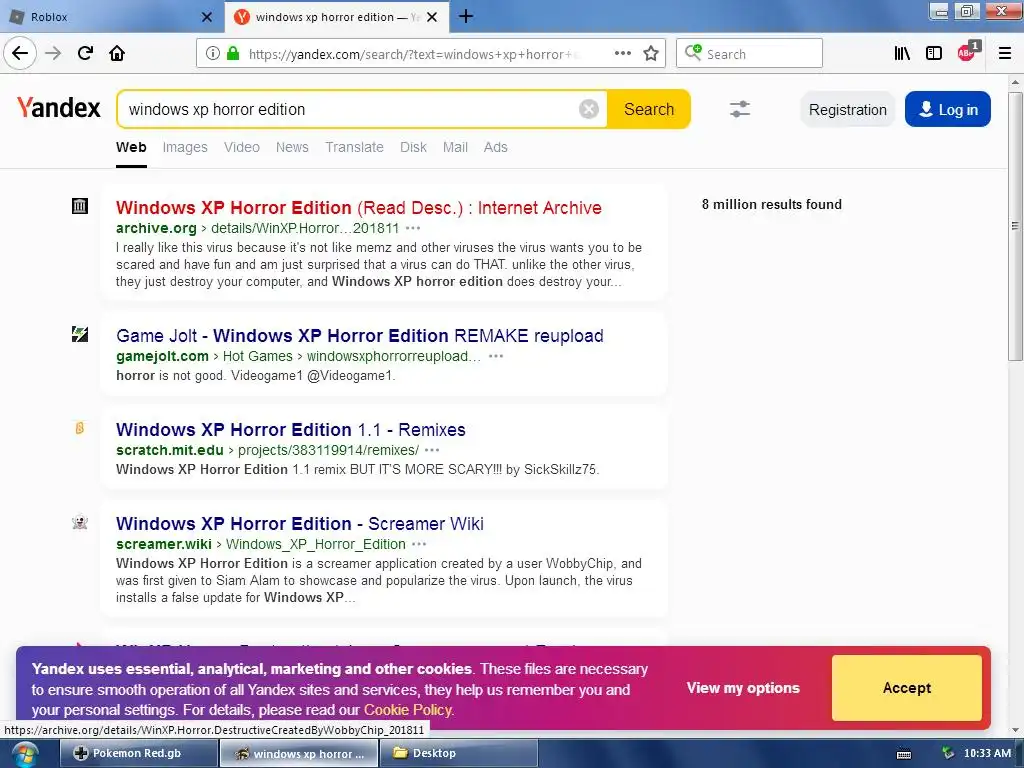Open the Desktop folder taskbar item
1024x768 pixels.
[458, 754]
